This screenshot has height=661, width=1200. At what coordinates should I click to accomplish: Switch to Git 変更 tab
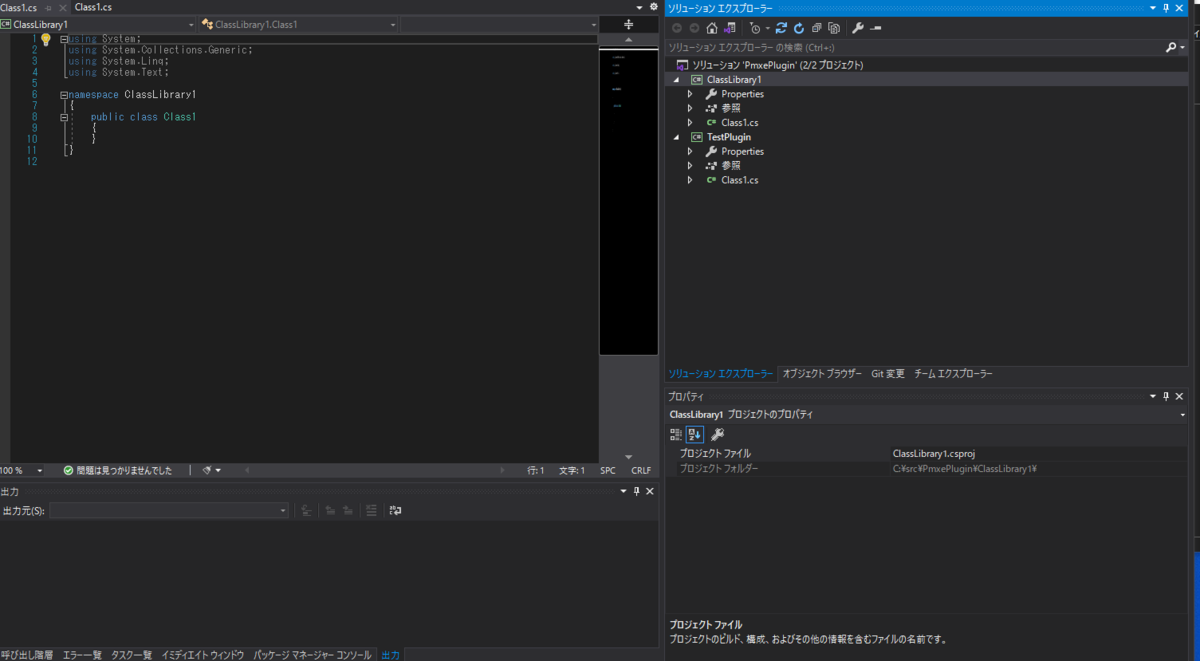(x=888, y=374)
